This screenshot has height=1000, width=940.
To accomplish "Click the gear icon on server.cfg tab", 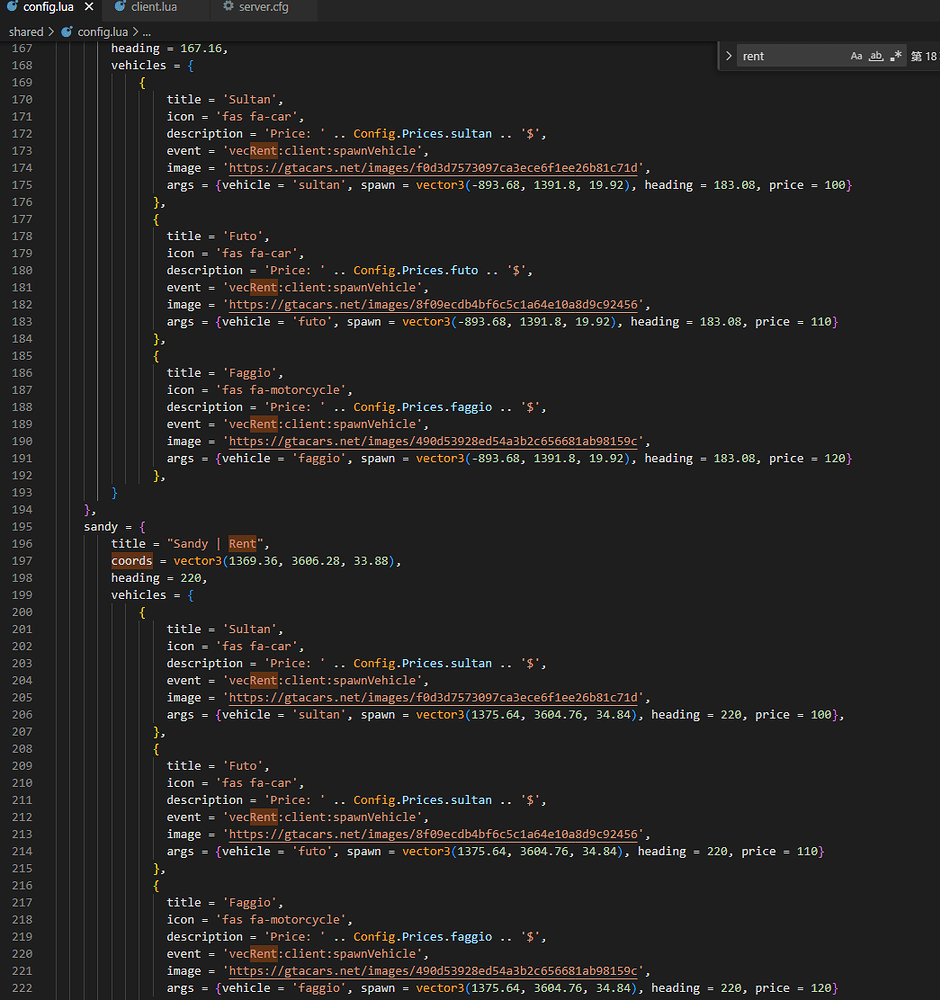I will point(228,7).
